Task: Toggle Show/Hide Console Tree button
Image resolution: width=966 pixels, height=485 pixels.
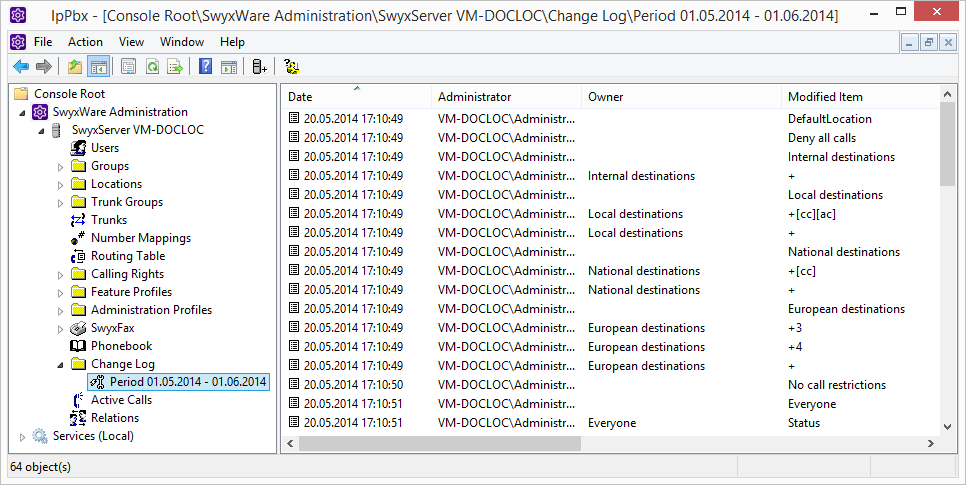Action: pyautogui.click(x=98, y=67)
